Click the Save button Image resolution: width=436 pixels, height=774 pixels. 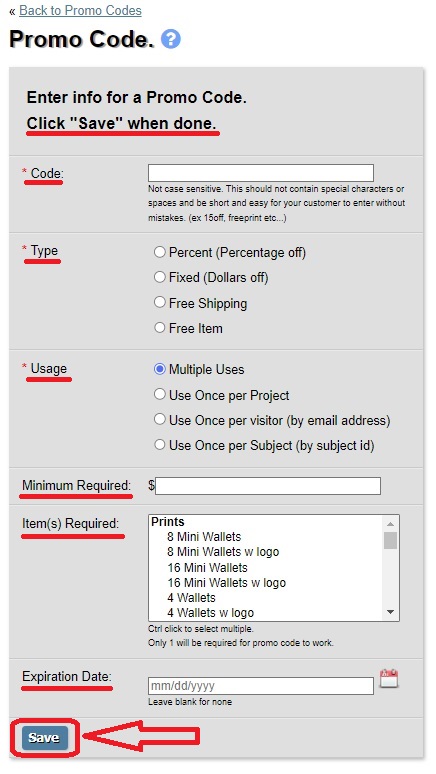[x=44, y=737]
